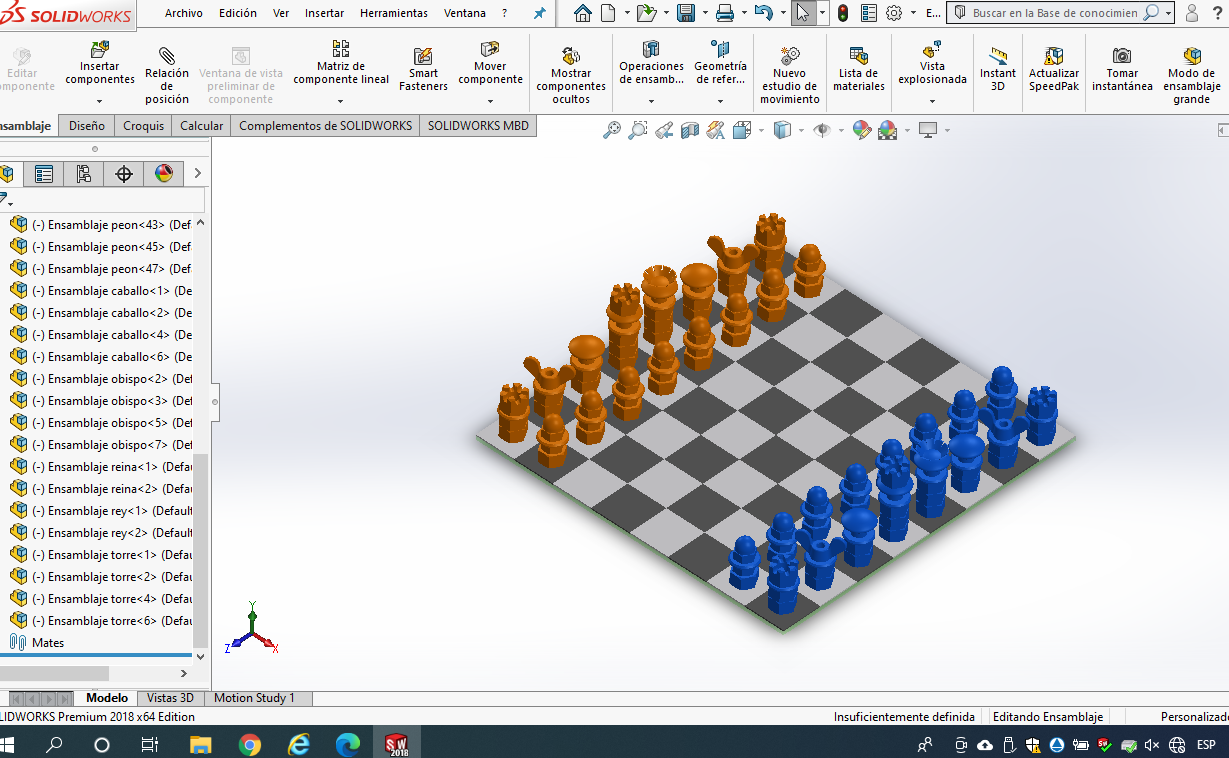The height and width of the screenshot is (758, 1229).
Task: Print using the printer icon
Action: [x=724, y=13]
